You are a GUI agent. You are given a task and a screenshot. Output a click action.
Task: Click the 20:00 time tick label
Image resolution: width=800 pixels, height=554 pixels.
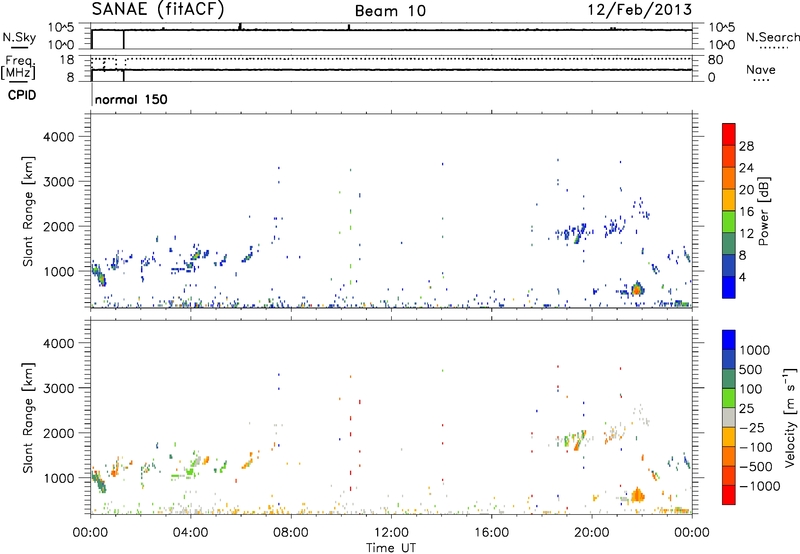(591, 533)
